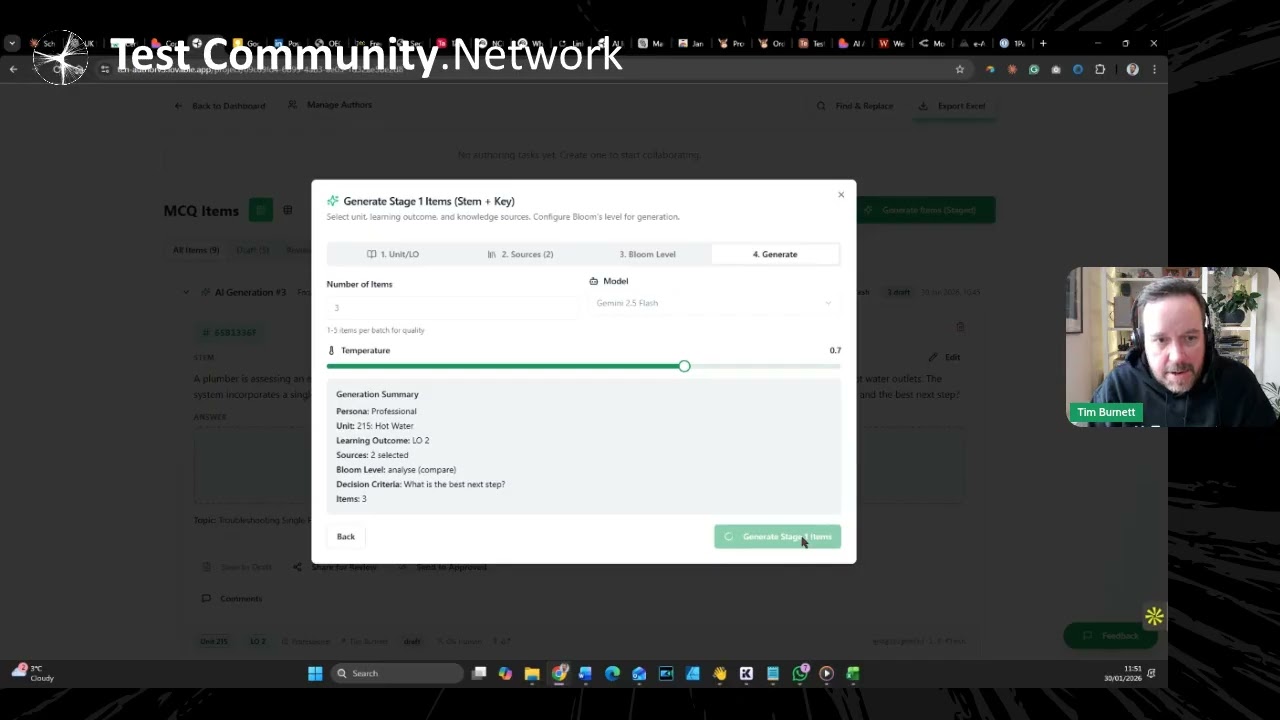
Task: Open the browser Extensions puzzle icon
Action: (x=1100, y=70)
